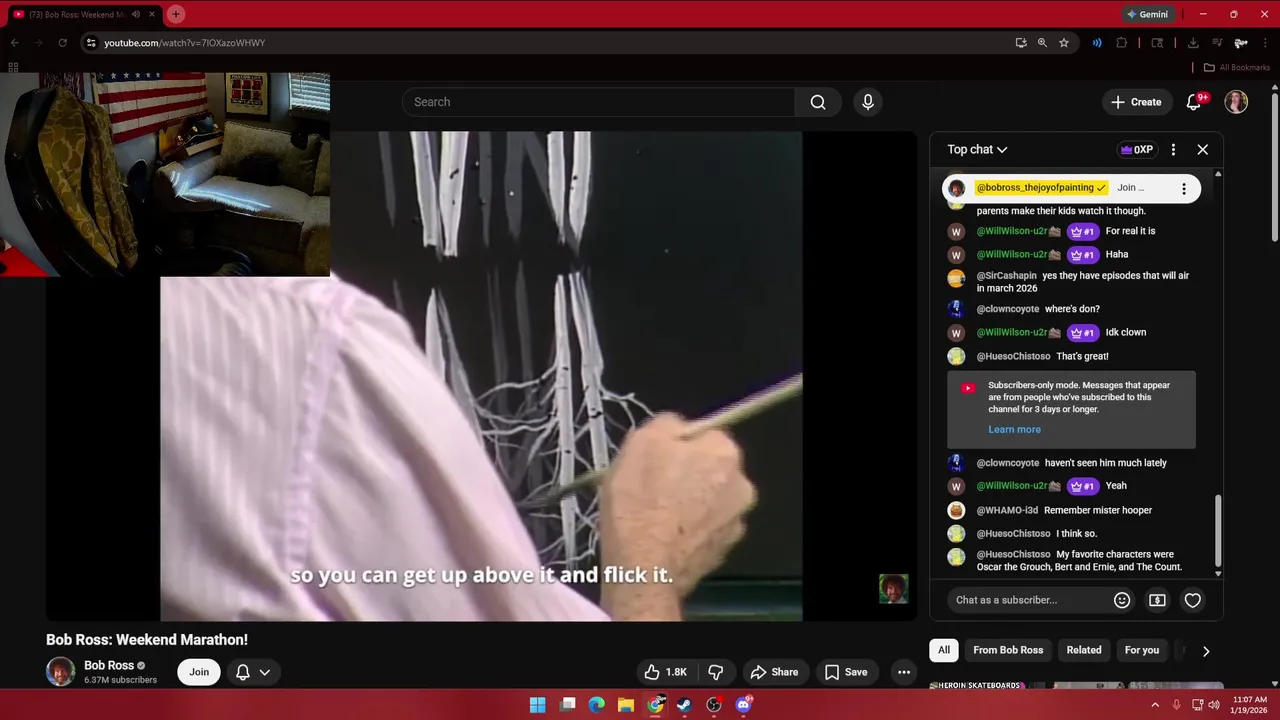This screenshot has width=1280, height=720.
Task: Open the system volume control in tray
Action: [x=1214, y=705]
